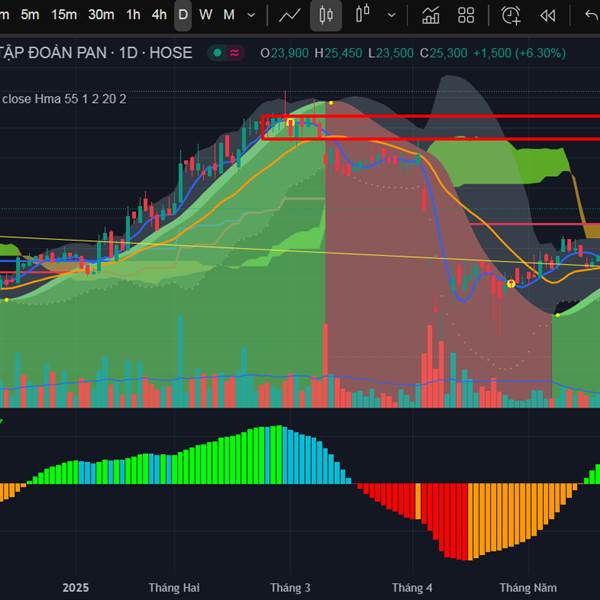Choose the candlestick chart style icon
The height and width of the screenshot is (600, 600).
point(326,15)
